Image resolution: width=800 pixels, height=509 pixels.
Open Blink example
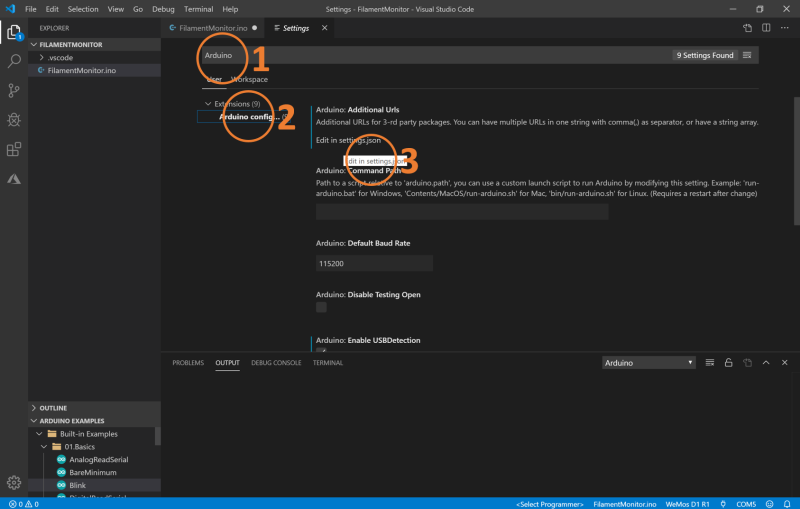tap(77, 485)
